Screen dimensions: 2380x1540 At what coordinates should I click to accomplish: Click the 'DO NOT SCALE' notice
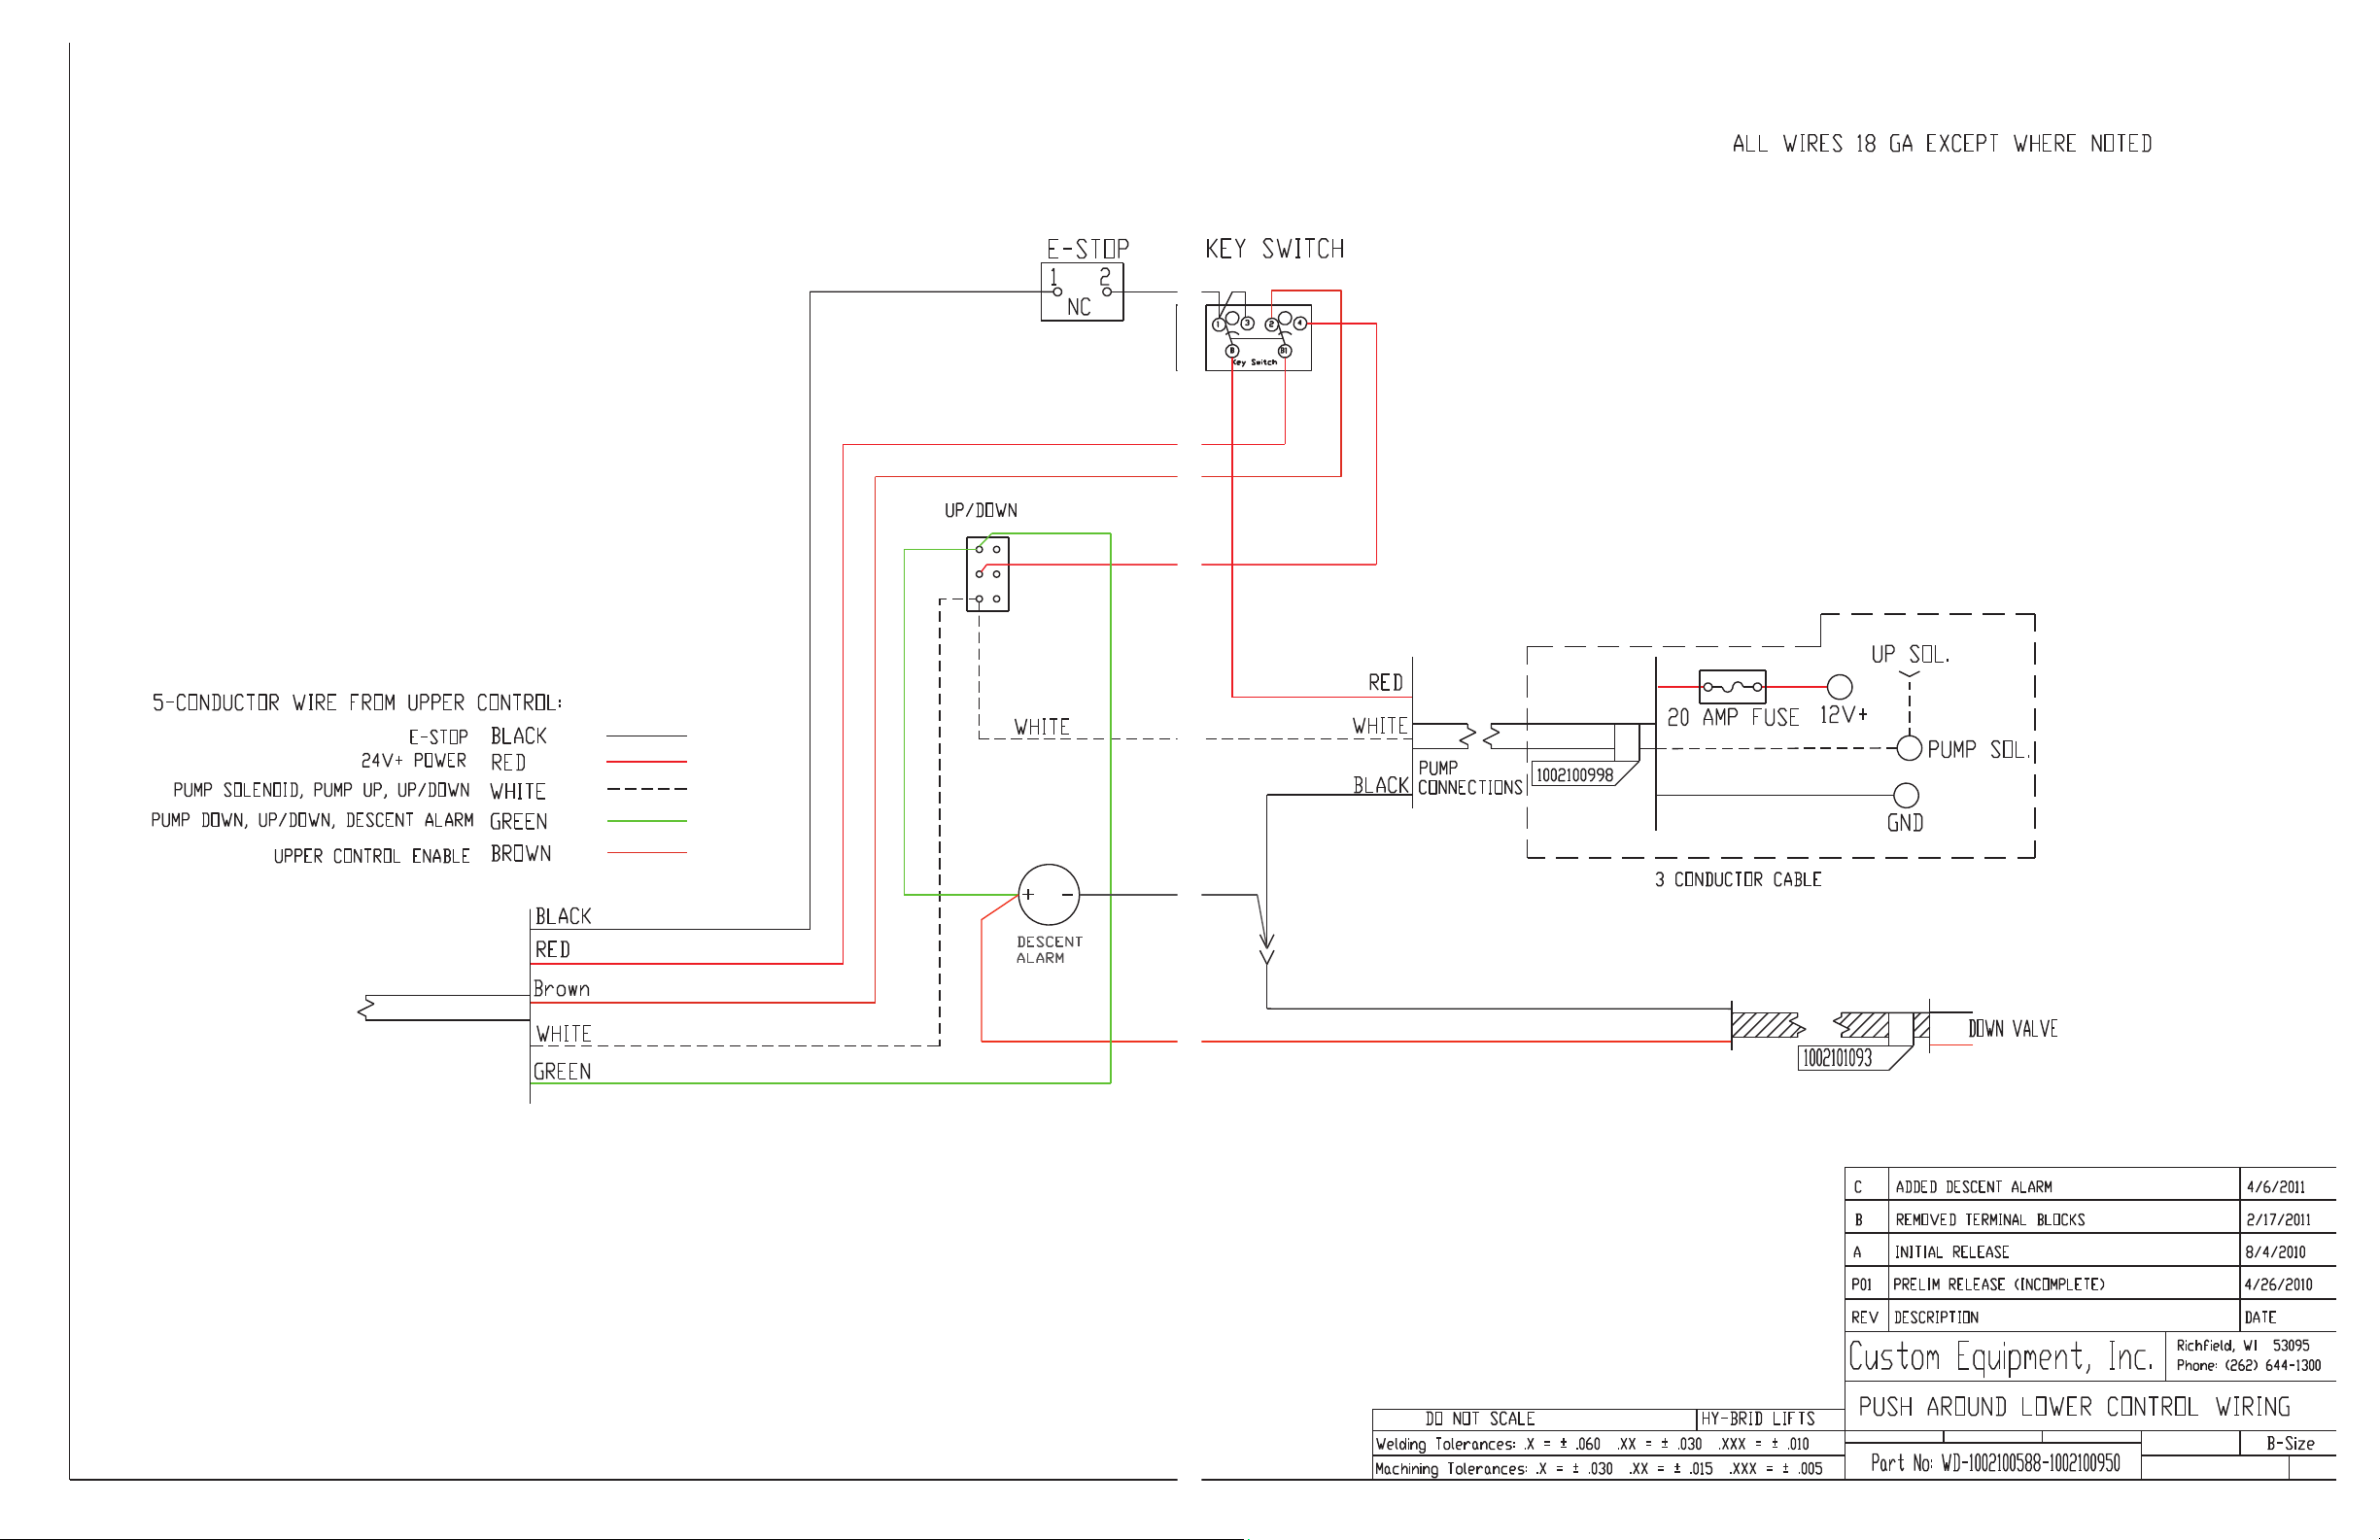[x=1479, y=1419]
